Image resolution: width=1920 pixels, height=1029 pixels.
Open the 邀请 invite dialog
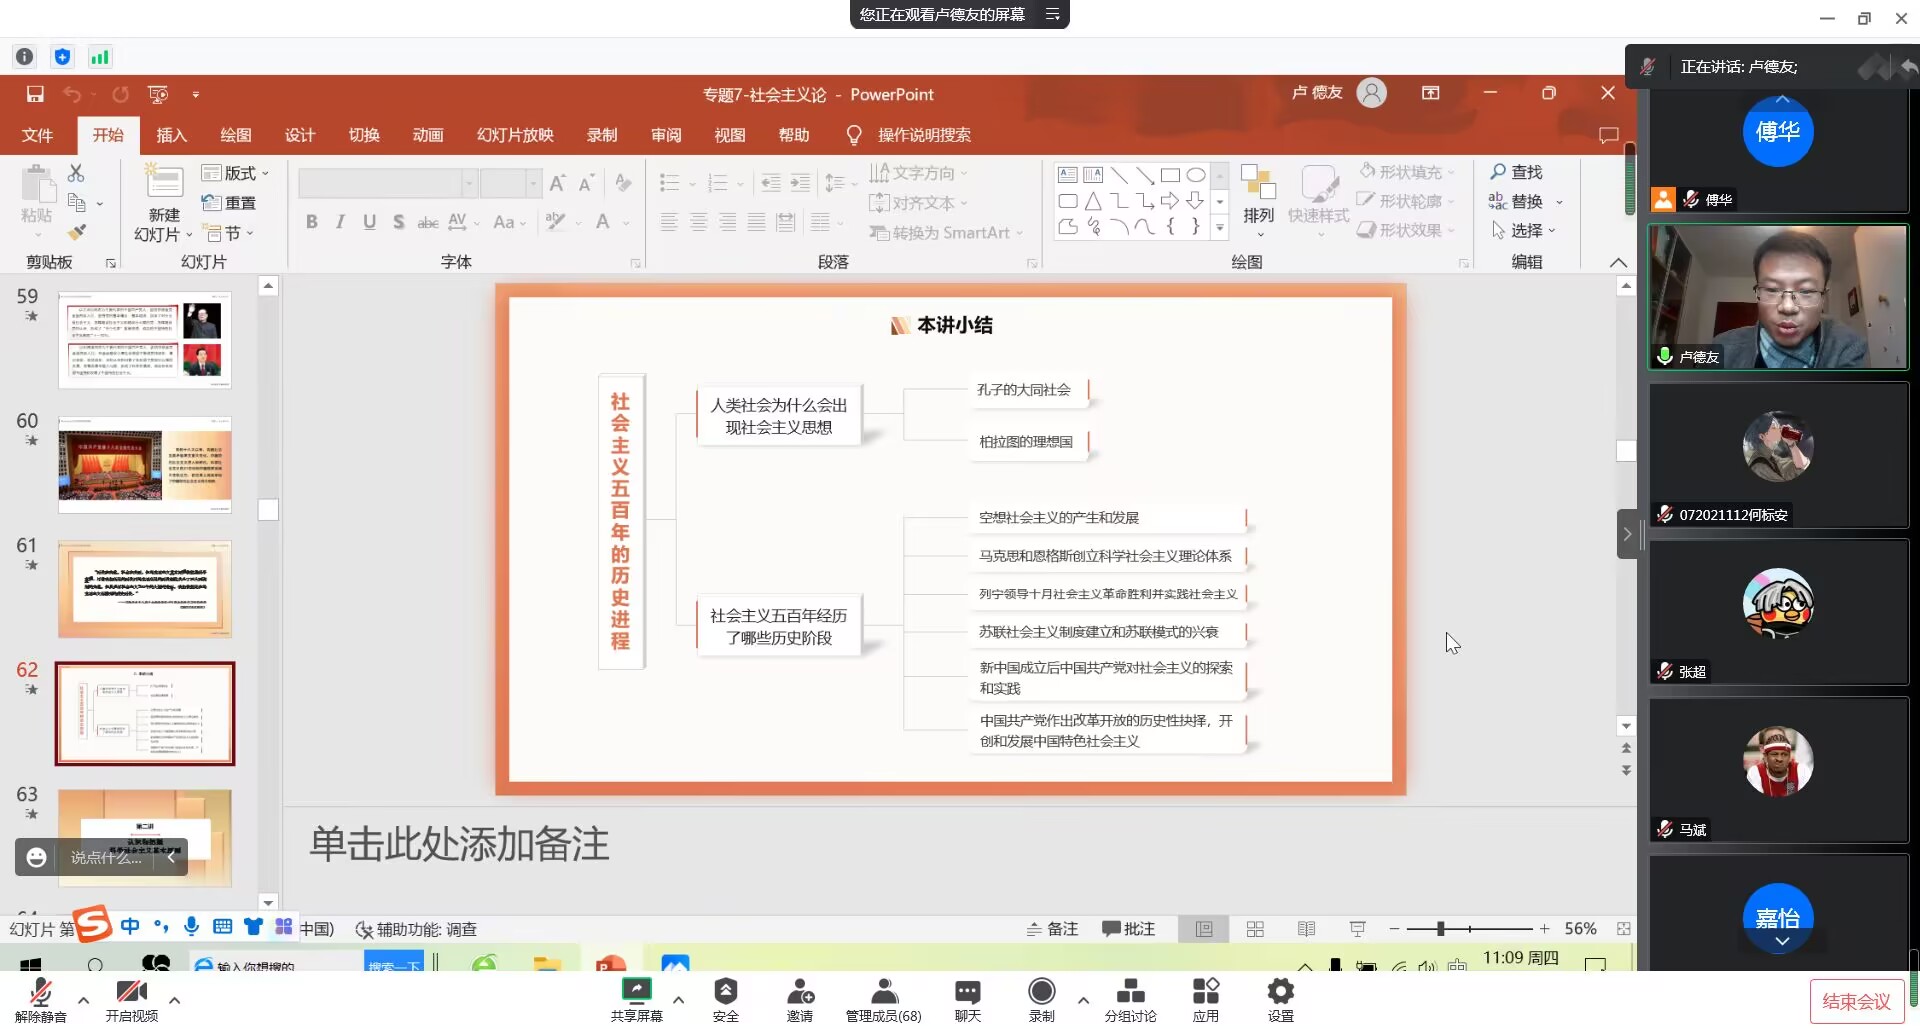800,1000
